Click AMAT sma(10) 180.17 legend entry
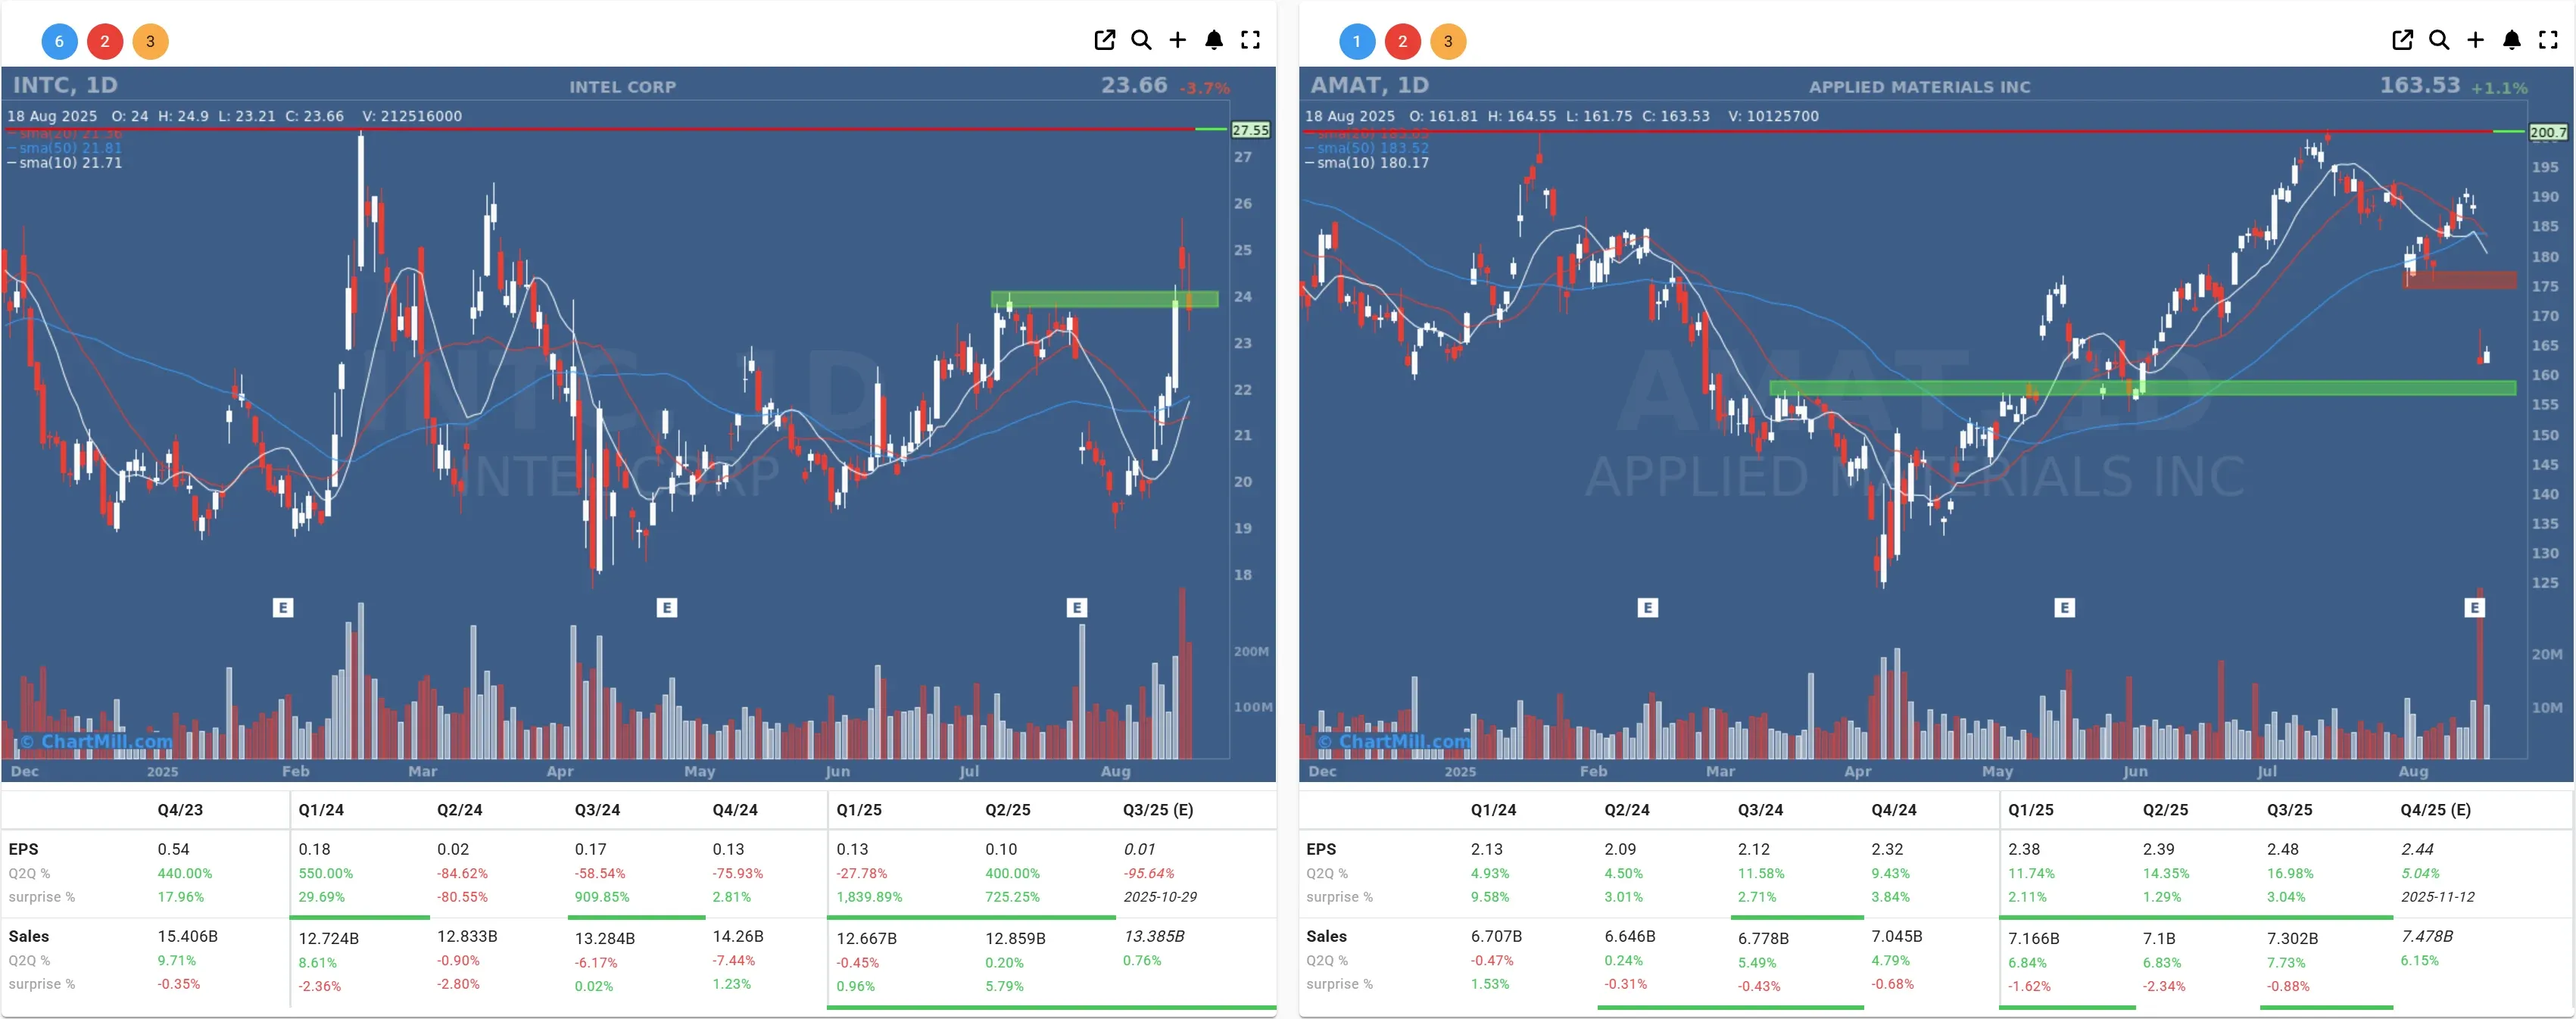Screen dimensions: 2576x1019 [1368, 162]
